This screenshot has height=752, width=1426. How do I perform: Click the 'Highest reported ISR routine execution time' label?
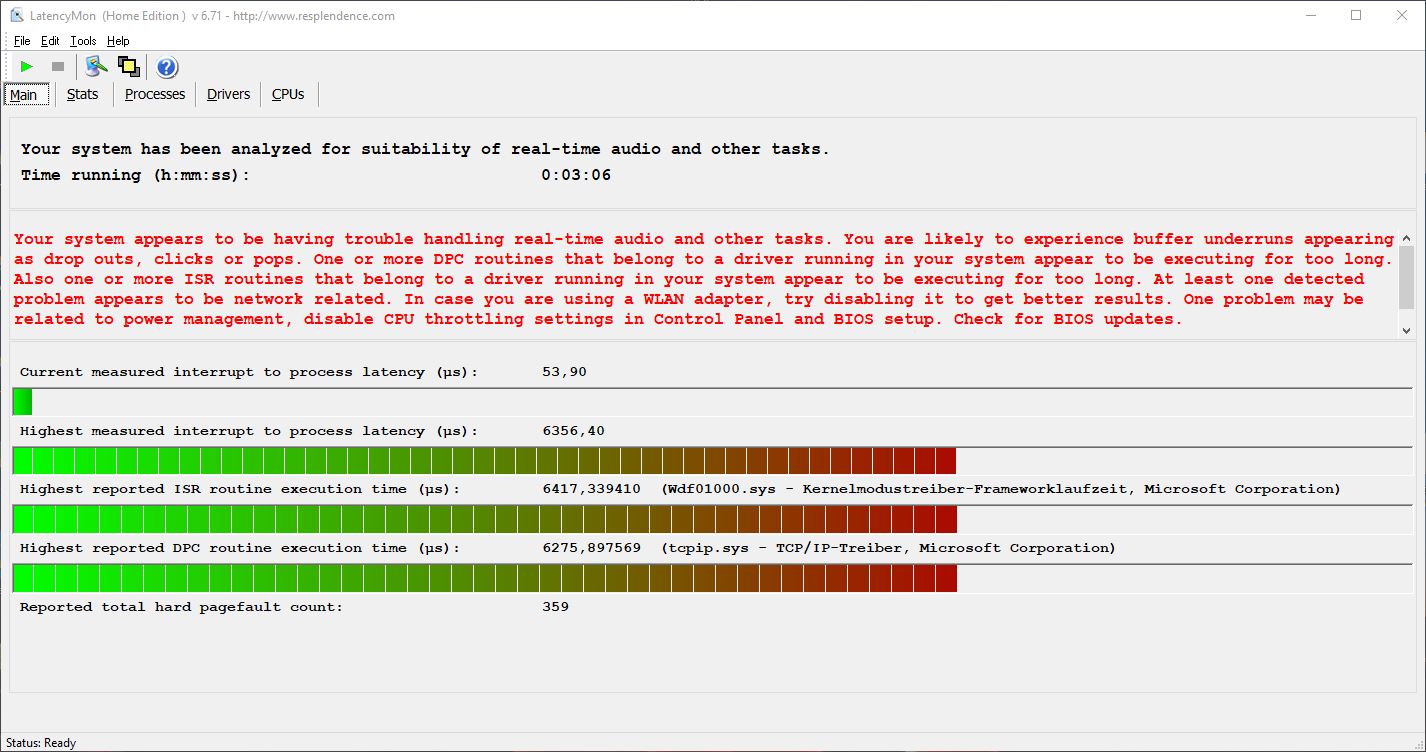tap(240, 489)
